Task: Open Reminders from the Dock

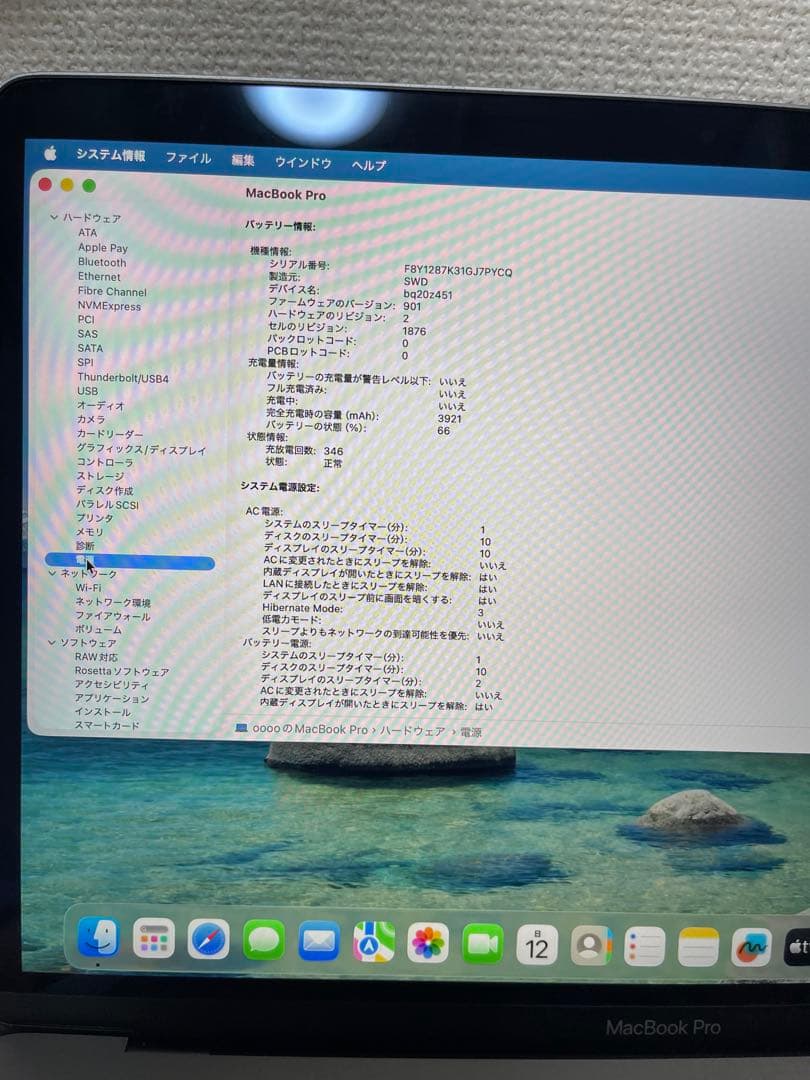Action: (x=645, y=946)
